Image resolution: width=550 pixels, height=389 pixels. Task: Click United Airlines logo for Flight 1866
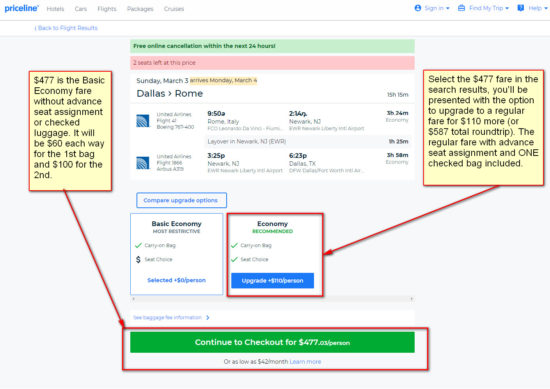(143, 163)
